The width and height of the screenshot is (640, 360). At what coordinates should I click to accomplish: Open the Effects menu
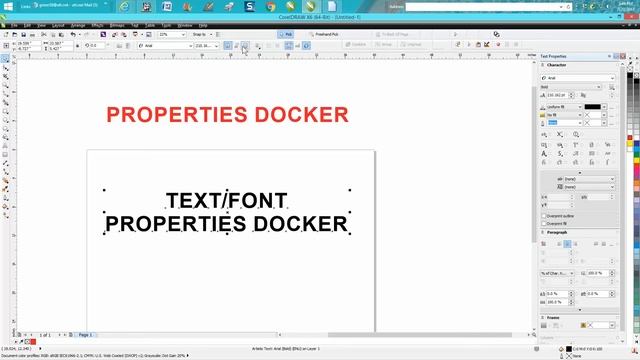pyautogui.click(x=97, y=25)
